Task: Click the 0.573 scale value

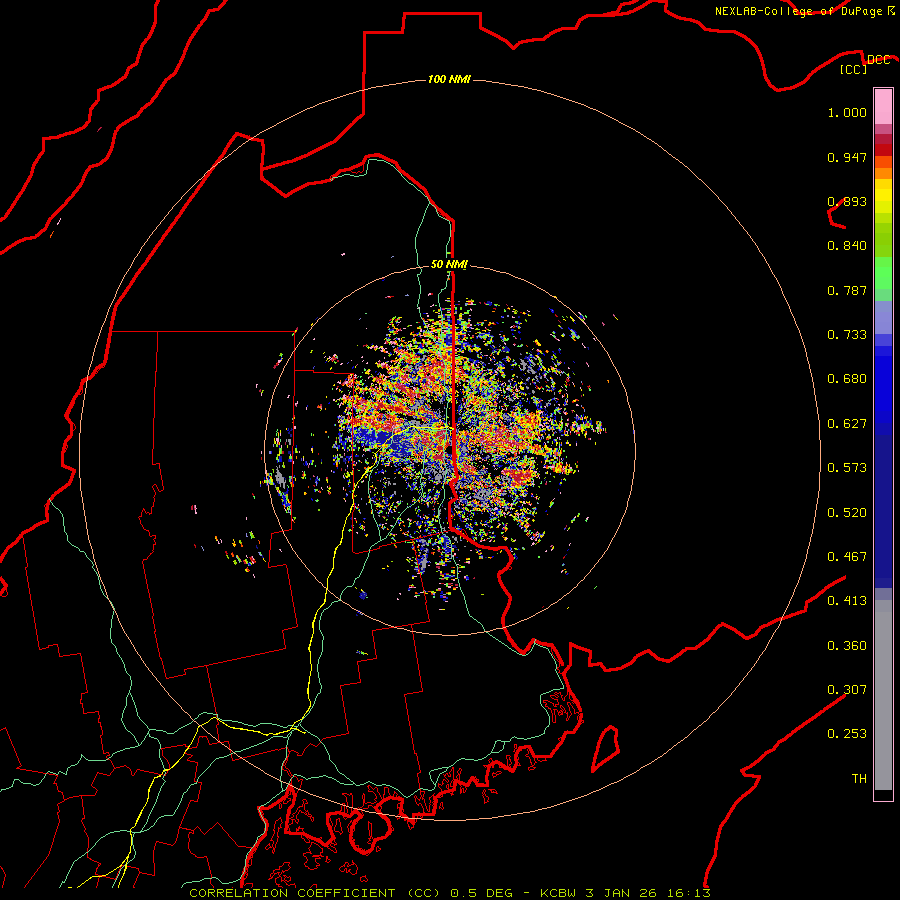Action: (847, 468)
